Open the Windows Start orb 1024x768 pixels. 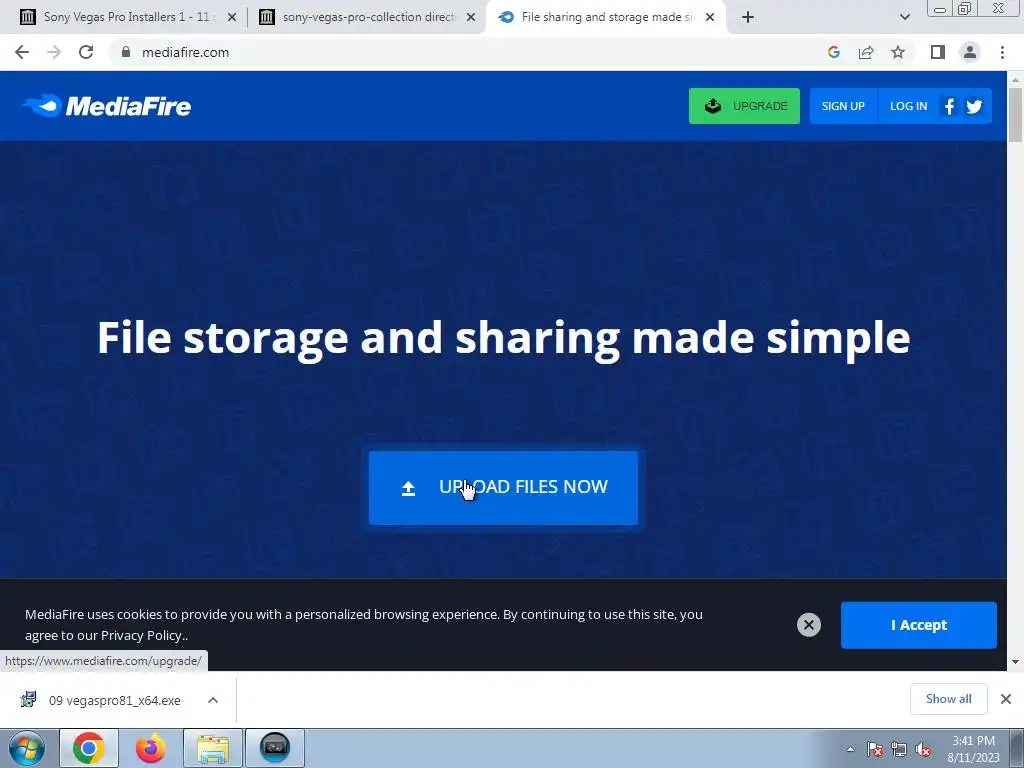coord(27,748)
